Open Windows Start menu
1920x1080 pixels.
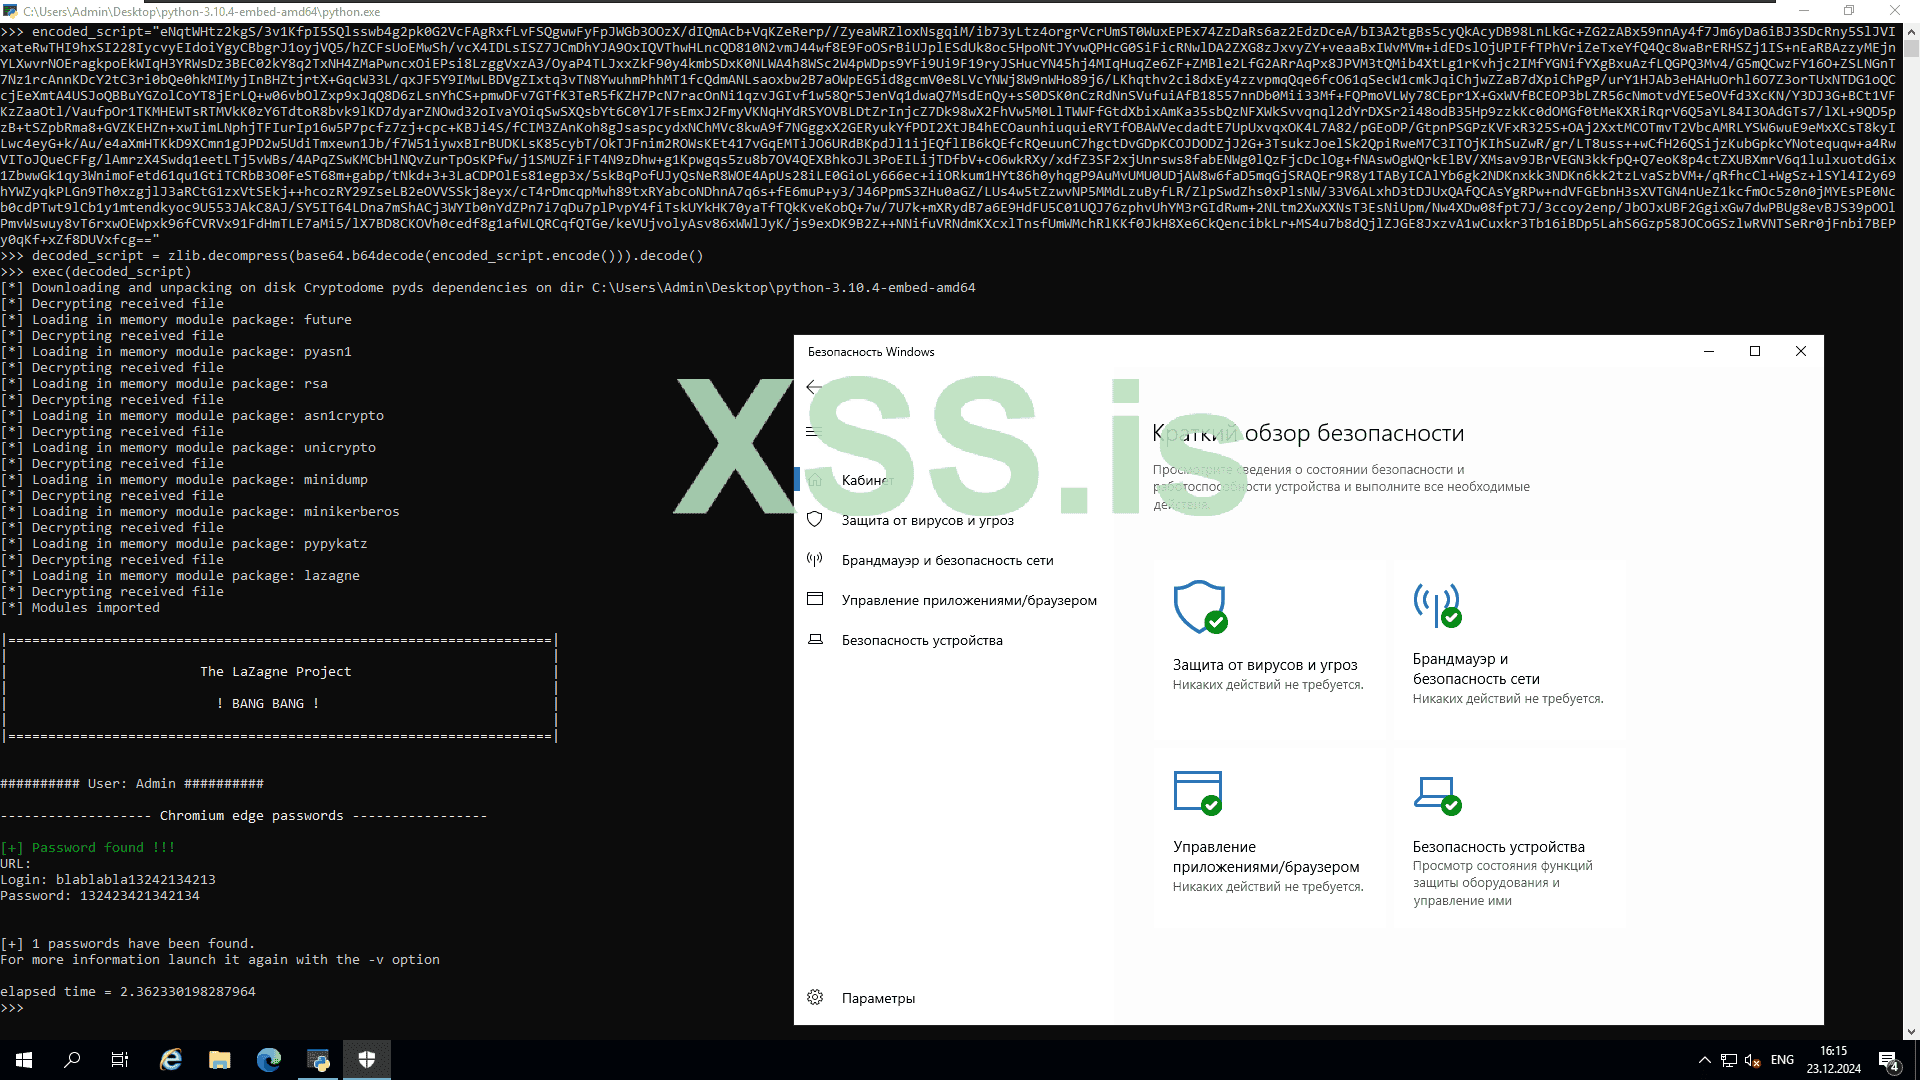24,1060
